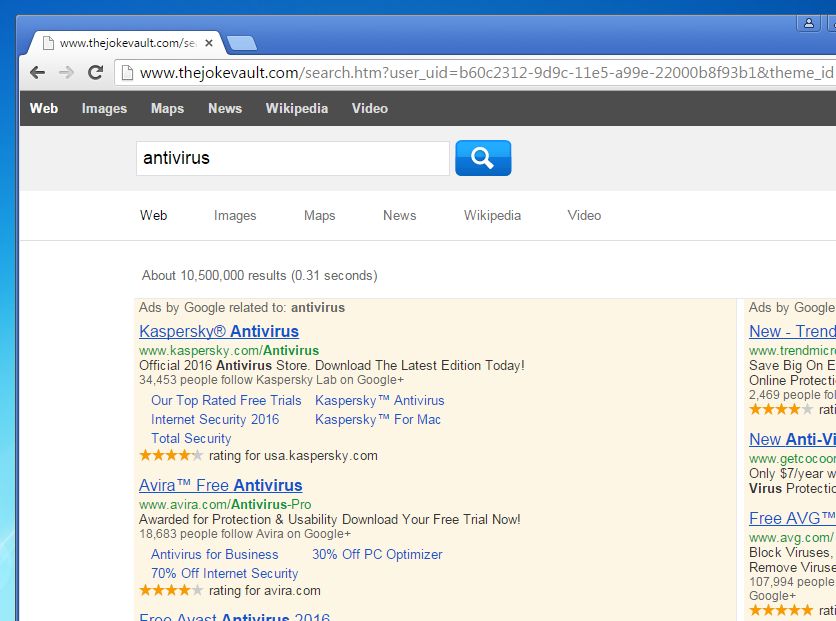The height and width of the screenshot is (621, 836).
Task: Open 70% Off Internet Security link
Action: 224,573
